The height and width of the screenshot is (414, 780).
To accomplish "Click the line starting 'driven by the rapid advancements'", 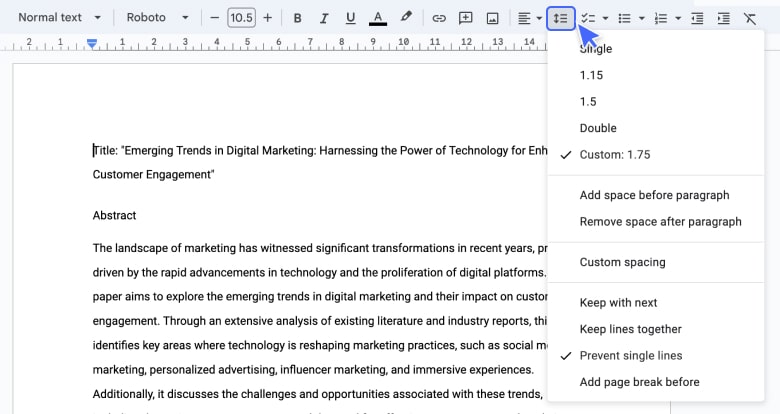I will click(x=320, y=272).
